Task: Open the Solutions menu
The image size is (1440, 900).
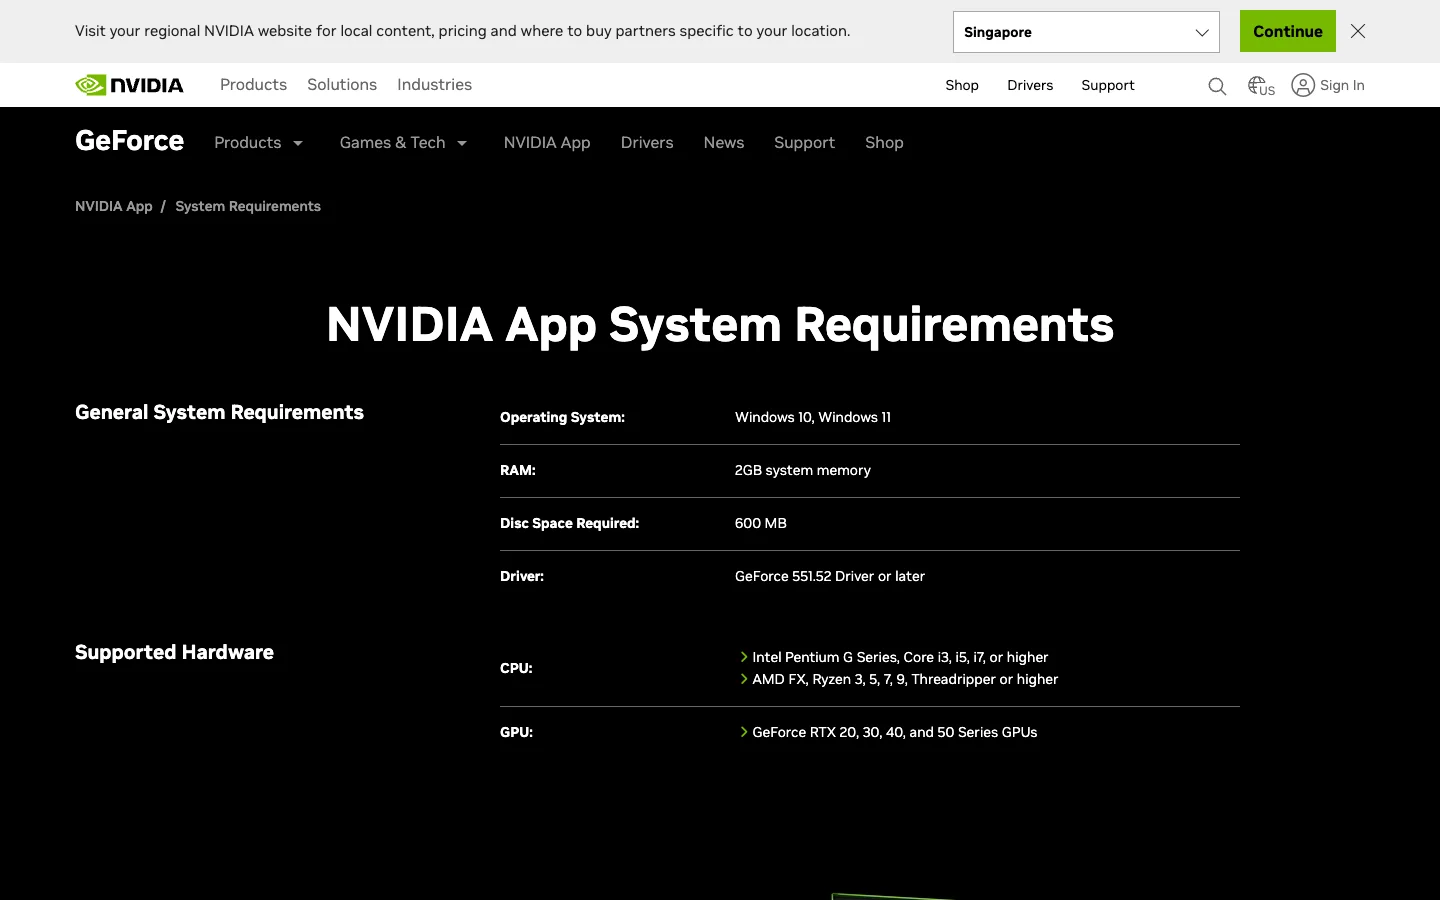Action: (342, 85)
